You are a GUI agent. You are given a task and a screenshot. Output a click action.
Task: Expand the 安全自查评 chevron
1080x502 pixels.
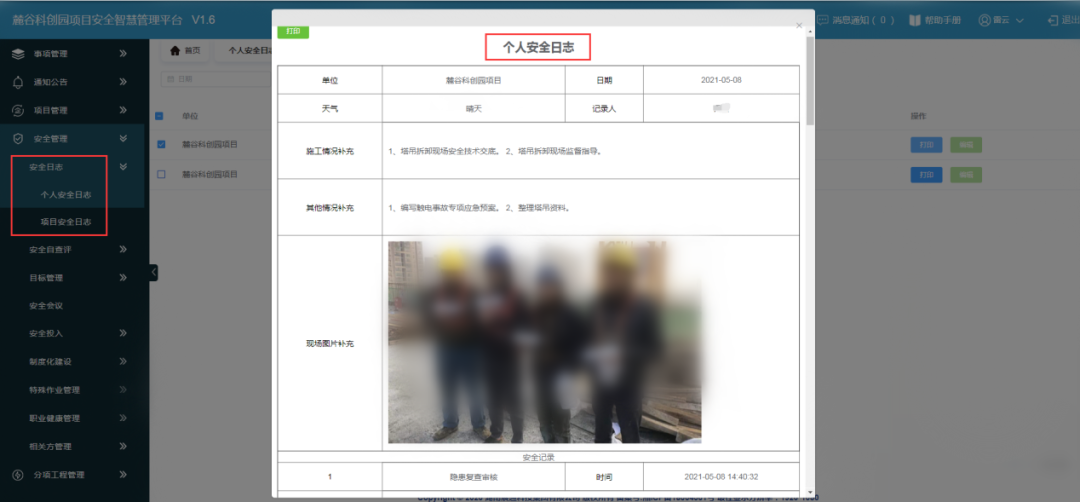[x=123, y=249]
